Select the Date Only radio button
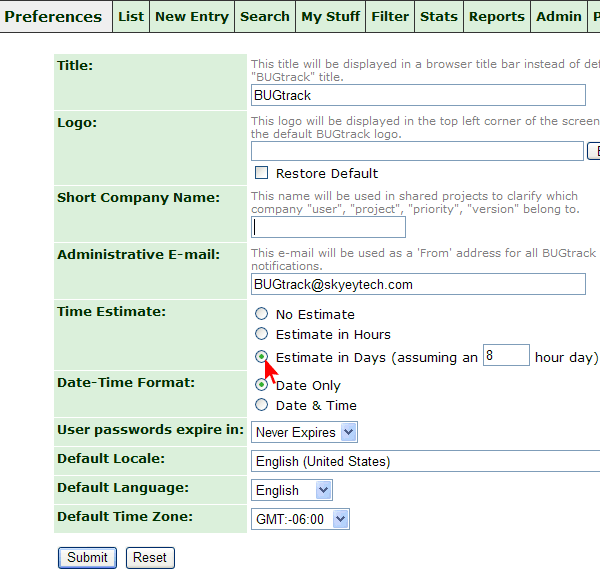 click(262, 385)
